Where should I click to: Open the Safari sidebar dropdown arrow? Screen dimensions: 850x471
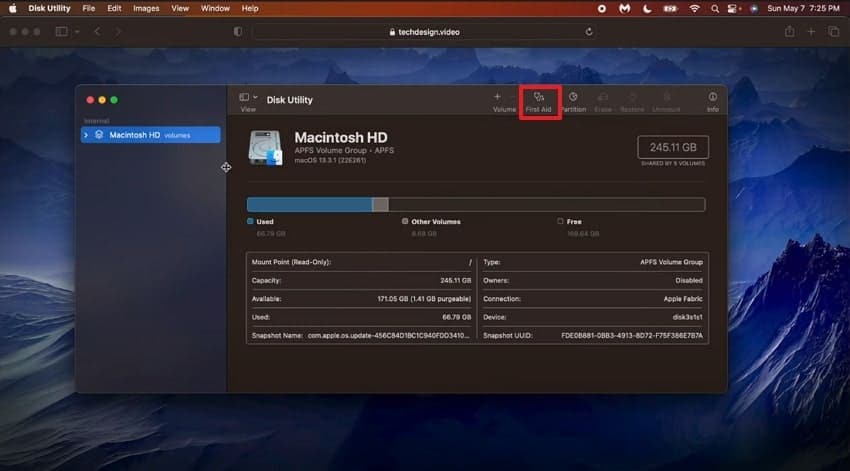point(77,32)
